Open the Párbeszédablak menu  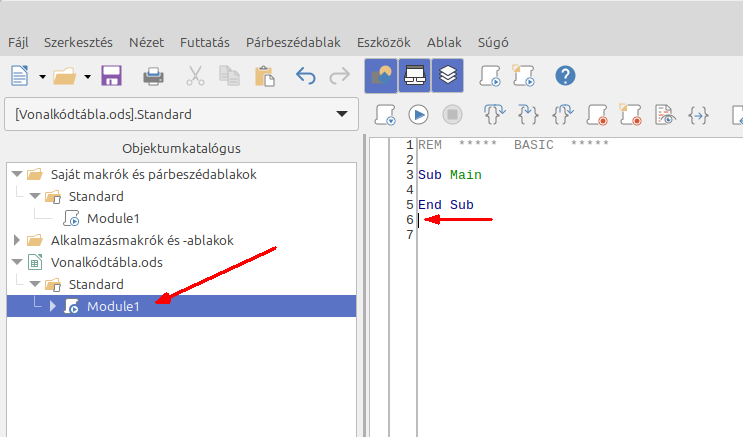click(x=293, y=42)
